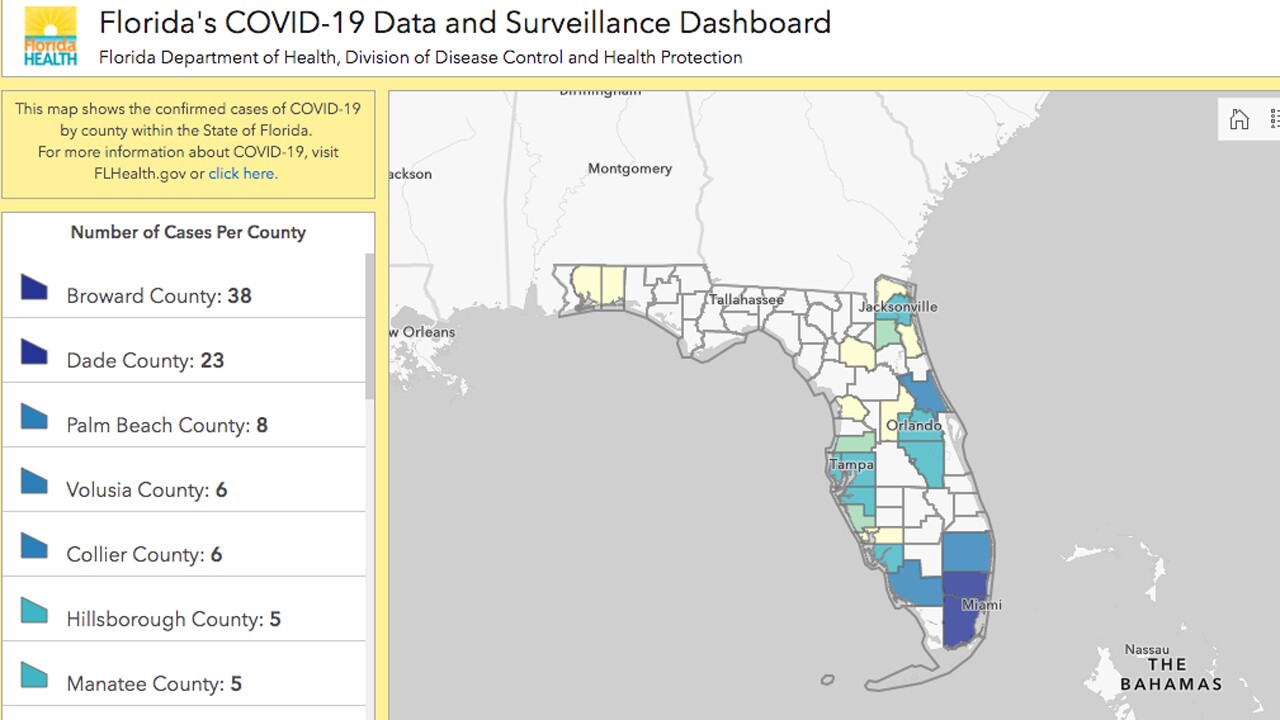Select the Broward County: 38 list entry
Viewport: 1280px width, 720px height.
tap(158, 296)
